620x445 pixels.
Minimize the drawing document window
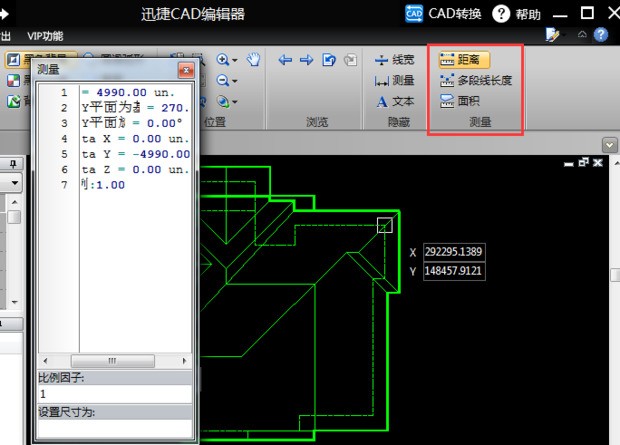coord(569,163)
